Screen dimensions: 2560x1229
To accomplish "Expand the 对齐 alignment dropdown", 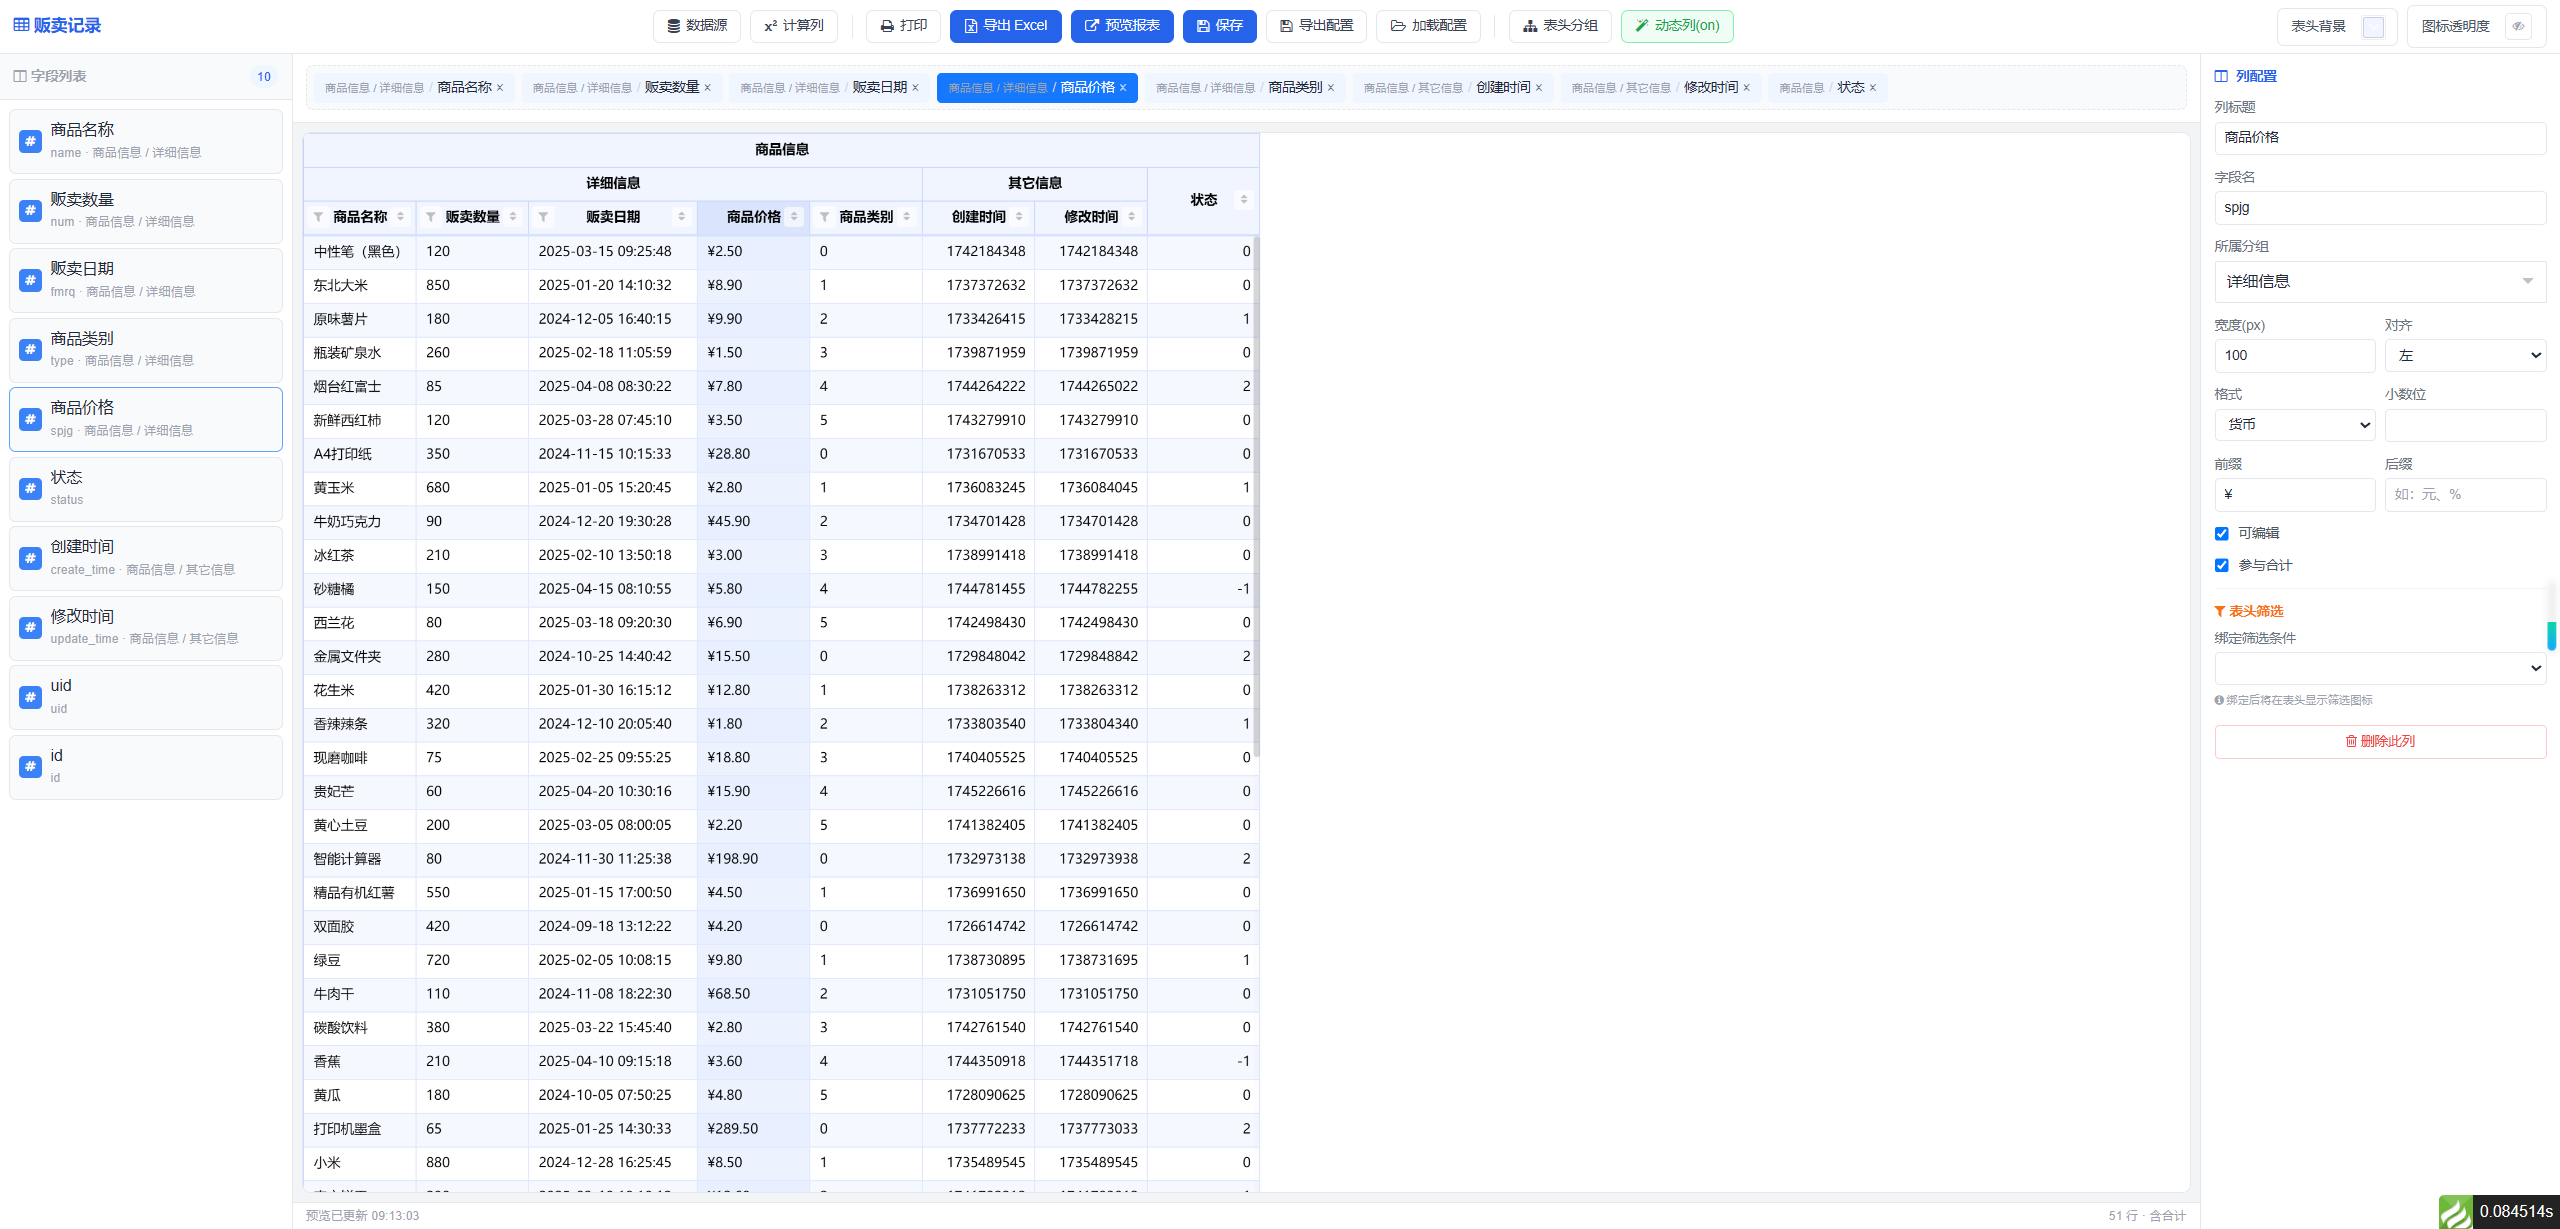I will [2465, 355].
